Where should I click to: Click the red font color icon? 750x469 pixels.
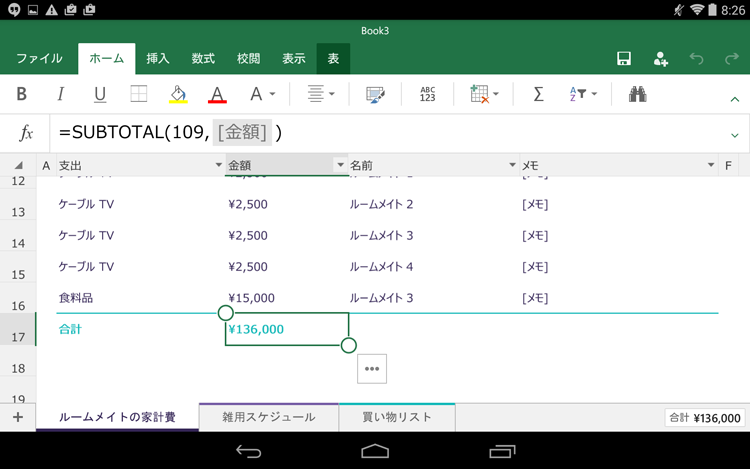point(217,94)
